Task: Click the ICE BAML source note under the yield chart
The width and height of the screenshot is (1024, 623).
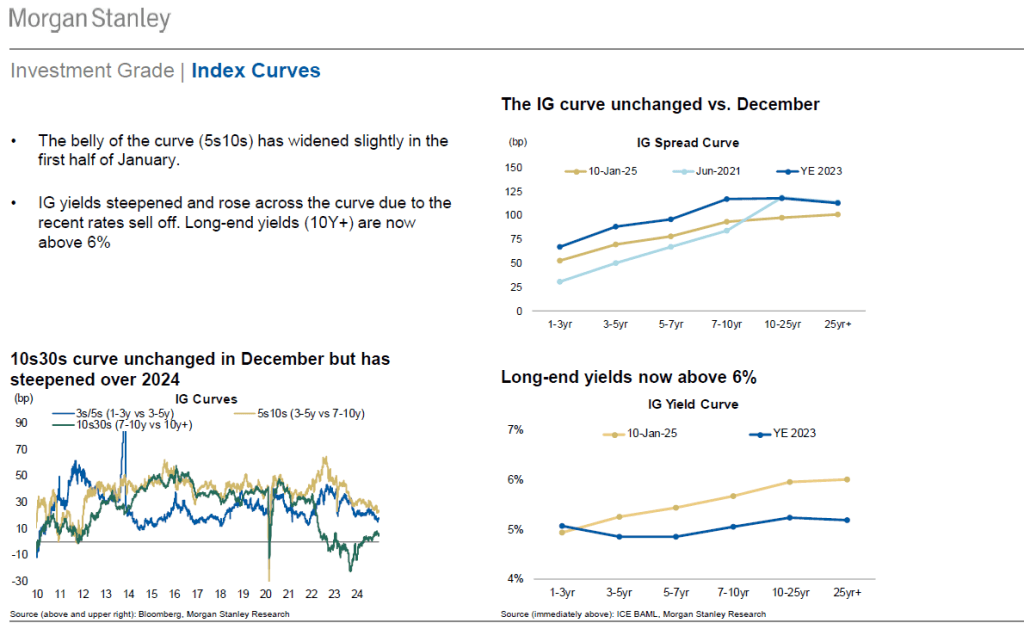Action: pyautogui.click(x=632, y=614)
